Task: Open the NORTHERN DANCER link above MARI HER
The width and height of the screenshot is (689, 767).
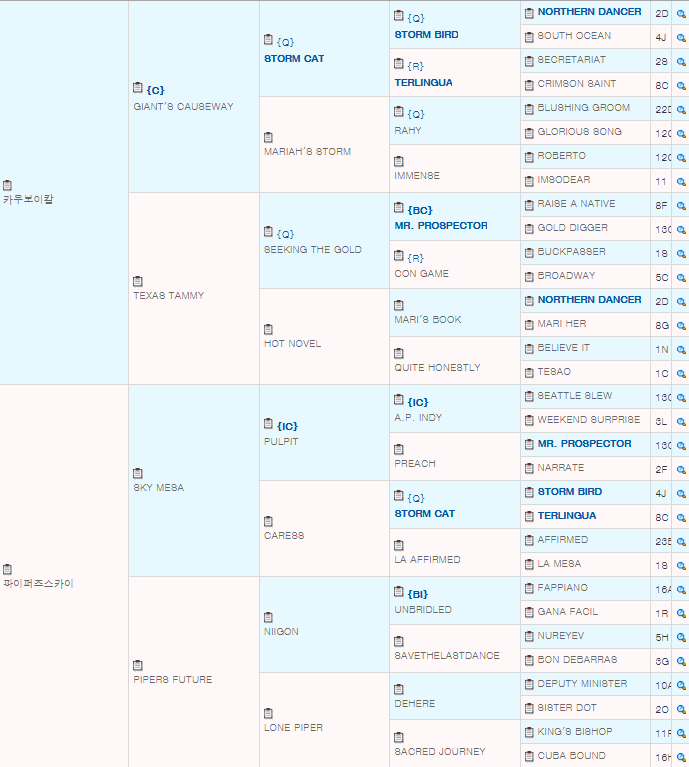Action: (589, 299)
